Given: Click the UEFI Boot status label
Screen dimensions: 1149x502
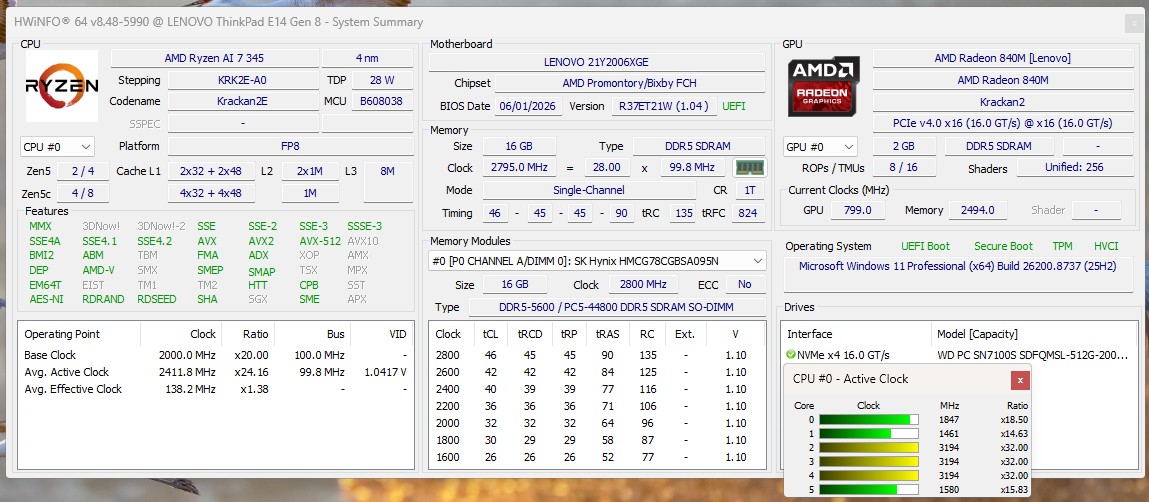Looking at the screenshot, I should pyautogui.click(x=925, y=246).
